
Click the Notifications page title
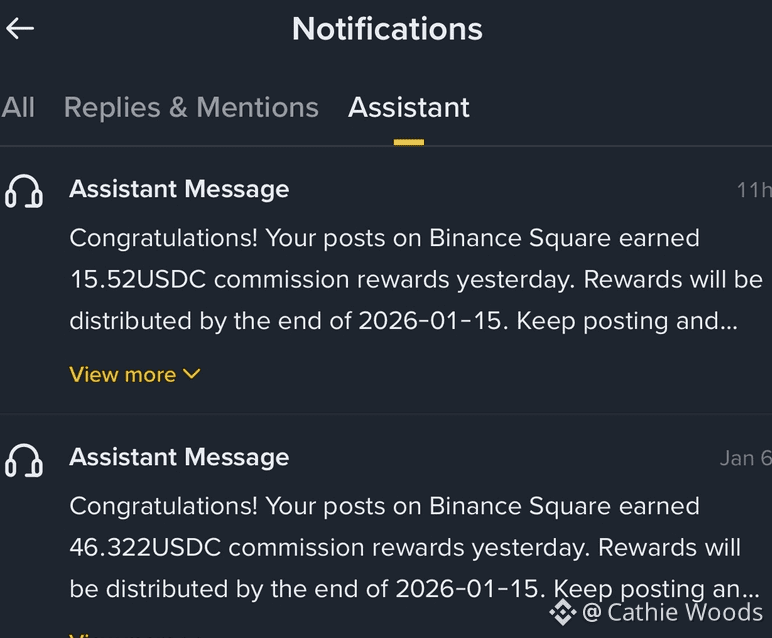(387, 29)
